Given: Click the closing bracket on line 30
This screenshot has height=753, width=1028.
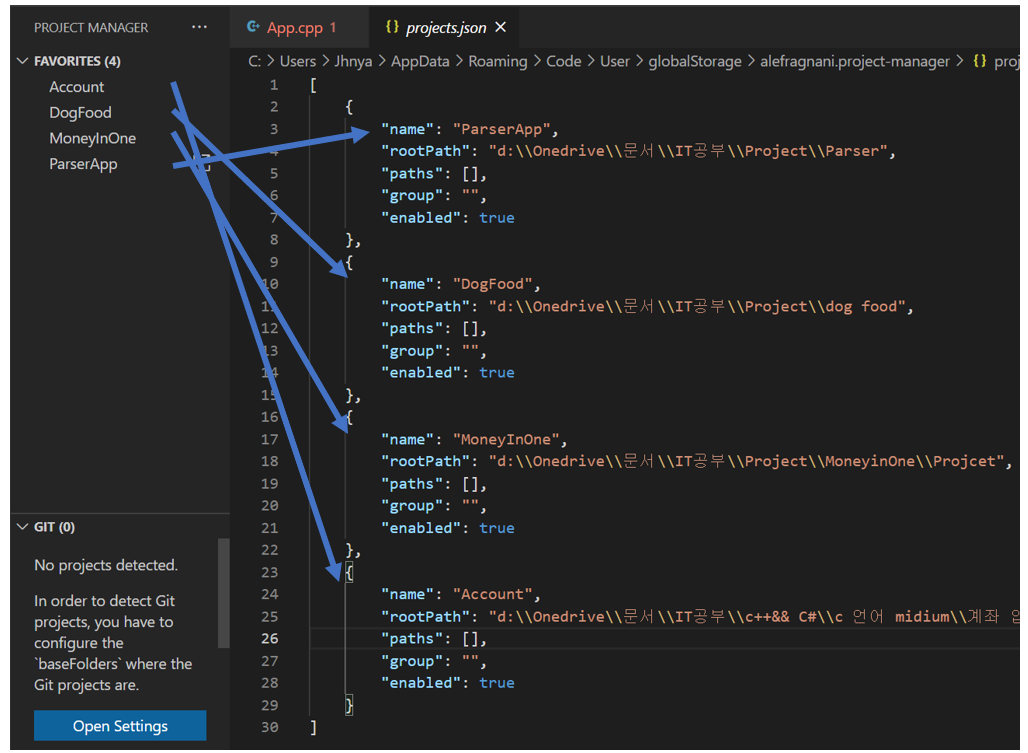Looking at the screenshot, I should coord(313,727).
